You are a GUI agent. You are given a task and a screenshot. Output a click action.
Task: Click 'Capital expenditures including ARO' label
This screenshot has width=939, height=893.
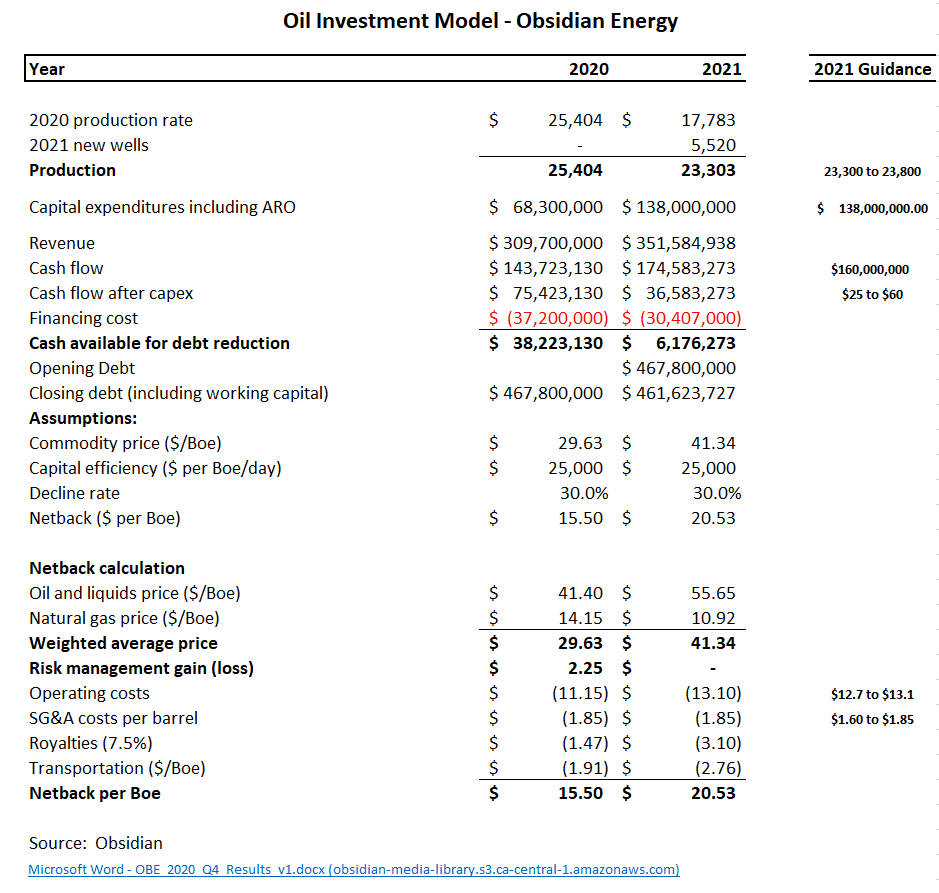pyautogui.click(x=162, y=207)
